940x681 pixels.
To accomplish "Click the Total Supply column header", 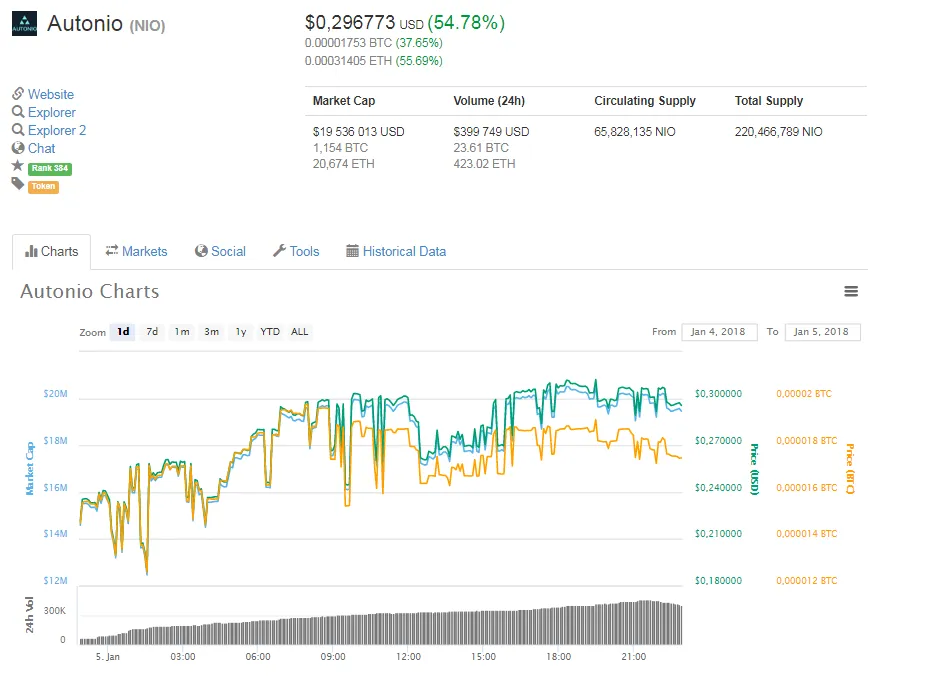I will tap(769, 101).
